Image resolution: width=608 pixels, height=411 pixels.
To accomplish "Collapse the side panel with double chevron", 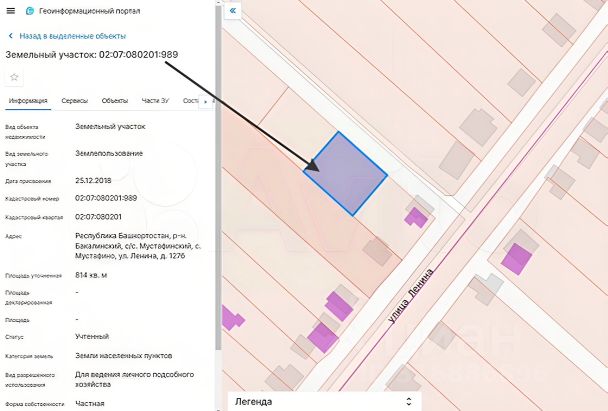I will pos(233,10).
